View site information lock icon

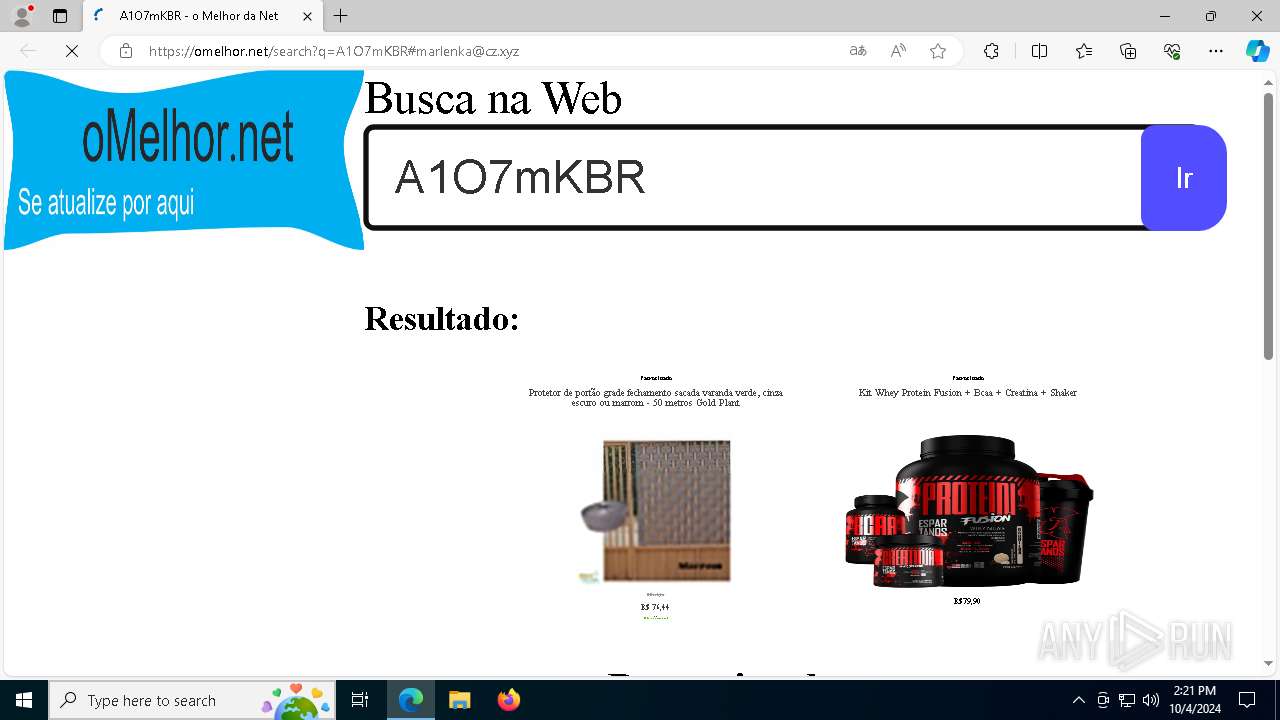click(126, 51)
